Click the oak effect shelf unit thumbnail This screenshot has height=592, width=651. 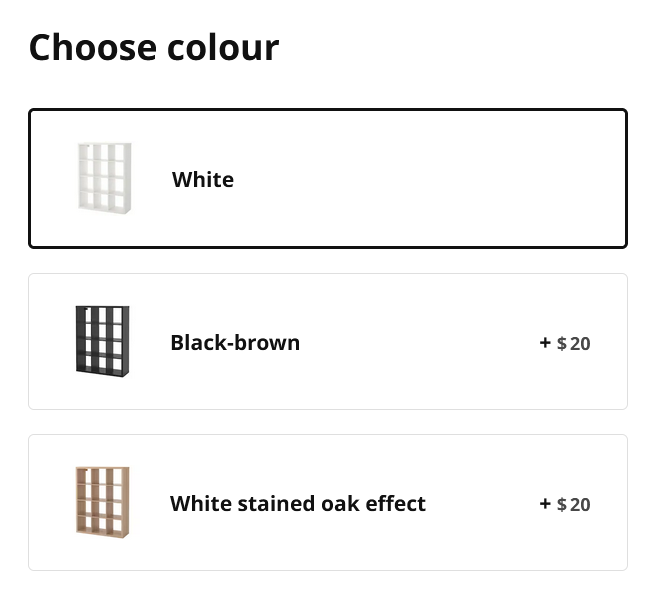[103, 501]
